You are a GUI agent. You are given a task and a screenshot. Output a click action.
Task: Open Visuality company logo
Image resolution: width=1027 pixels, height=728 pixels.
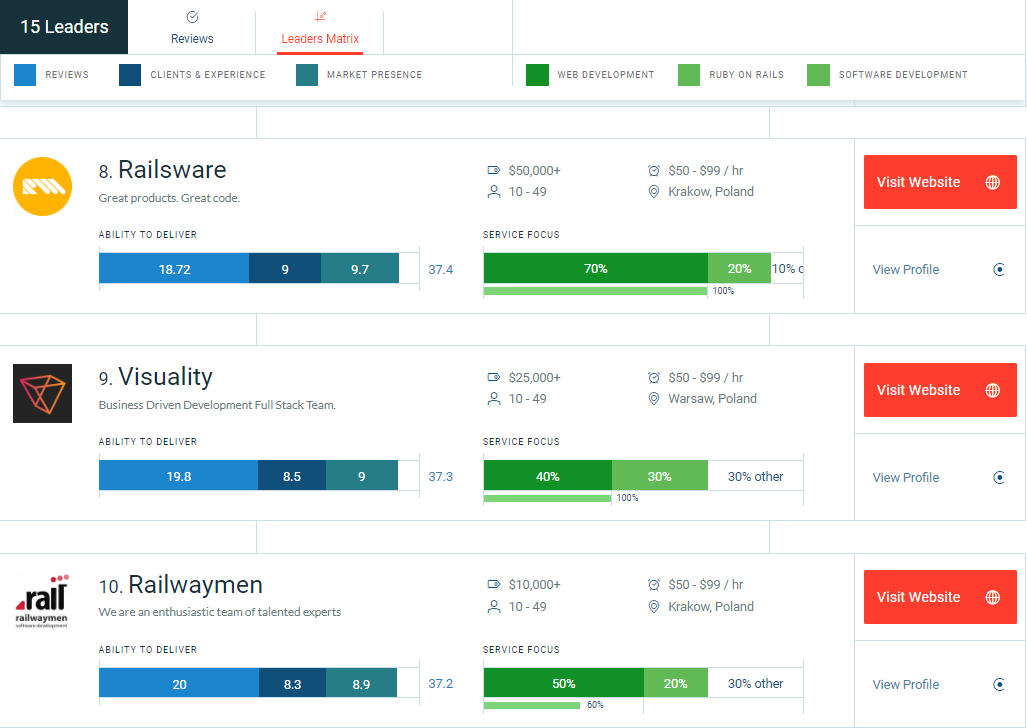click(x=43, y=393)
